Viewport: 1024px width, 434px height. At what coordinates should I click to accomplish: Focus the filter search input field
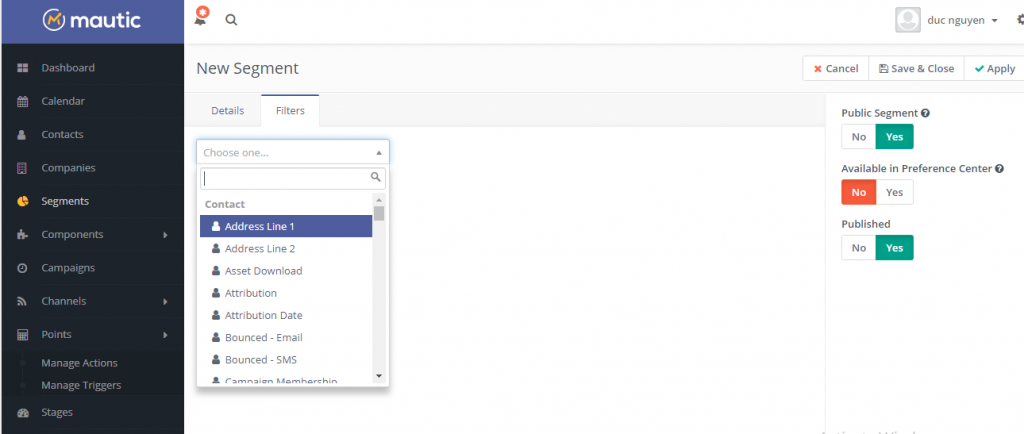(286, 178)
